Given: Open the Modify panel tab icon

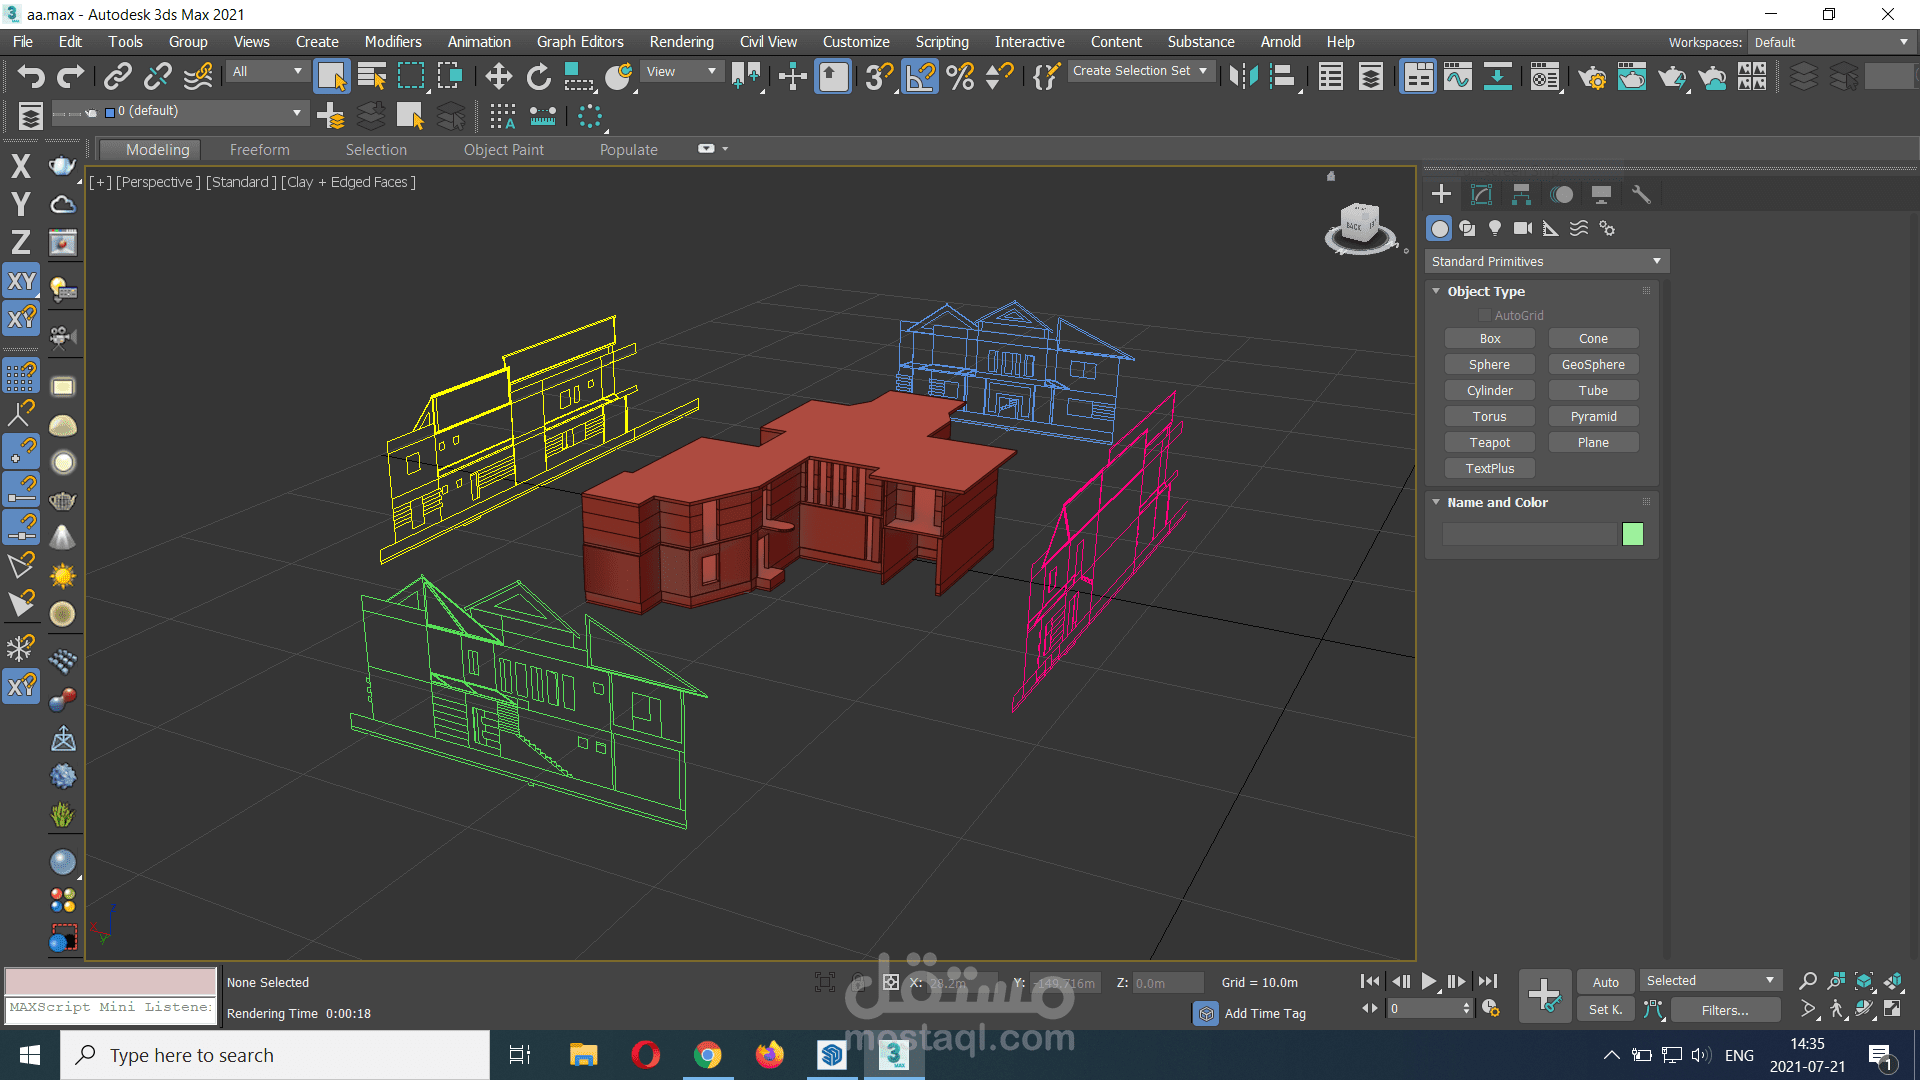Looking at the screenshot, I should tap(1481, 194).
